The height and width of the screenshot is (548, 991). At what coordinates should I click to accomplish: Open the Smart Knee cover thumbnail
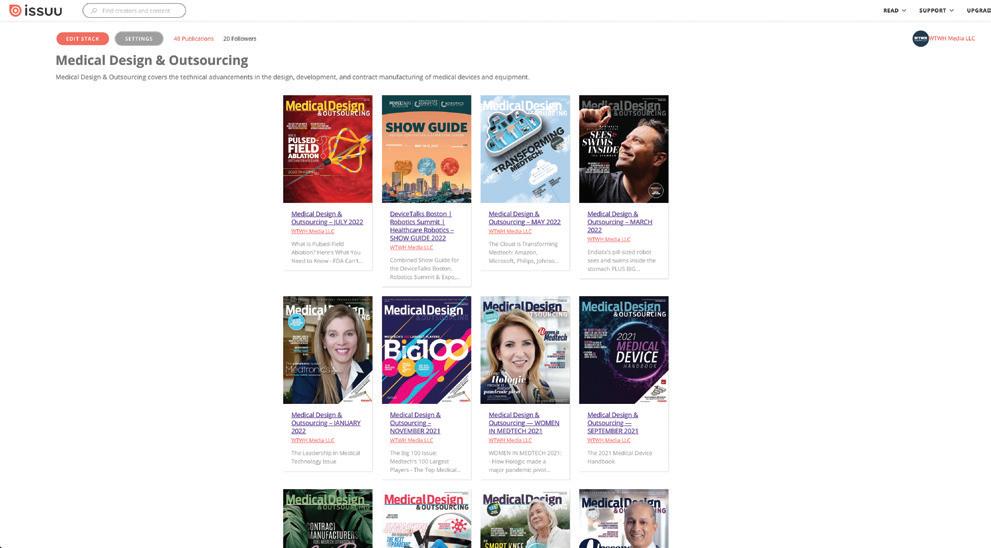click(x=525, y=518)
